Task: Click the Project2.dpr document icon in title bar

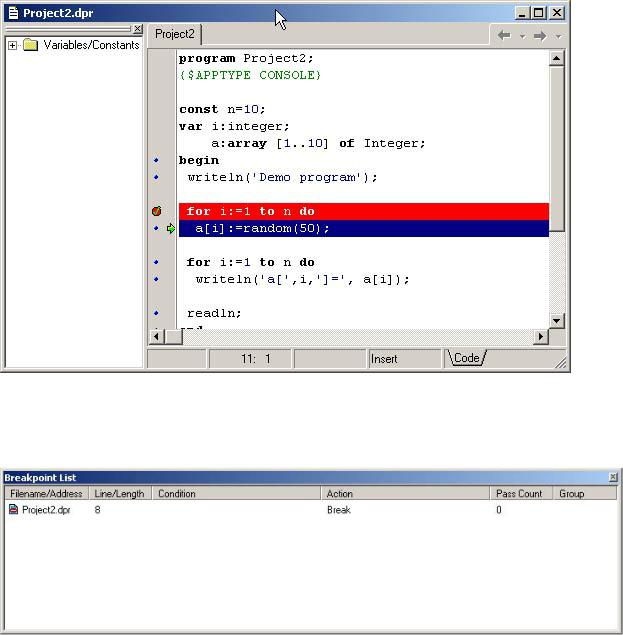Action: pyautogui.click(x=13, y=13)
